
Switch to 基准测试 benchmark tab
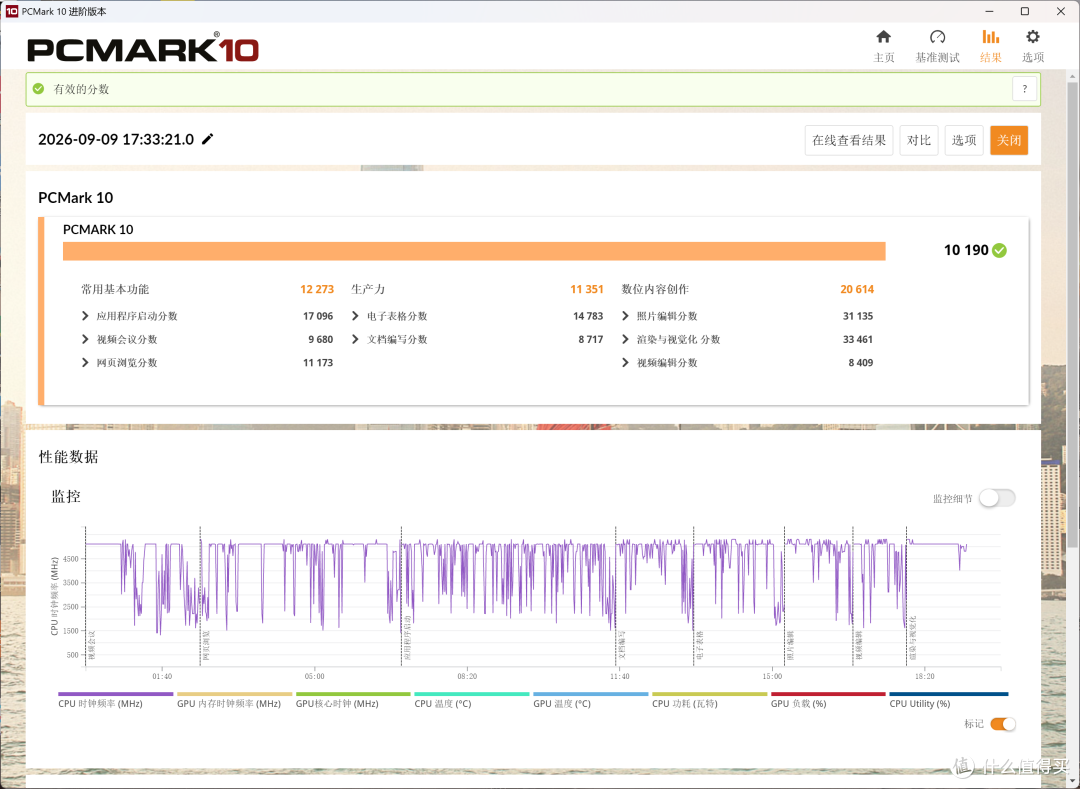pos(937,46)
